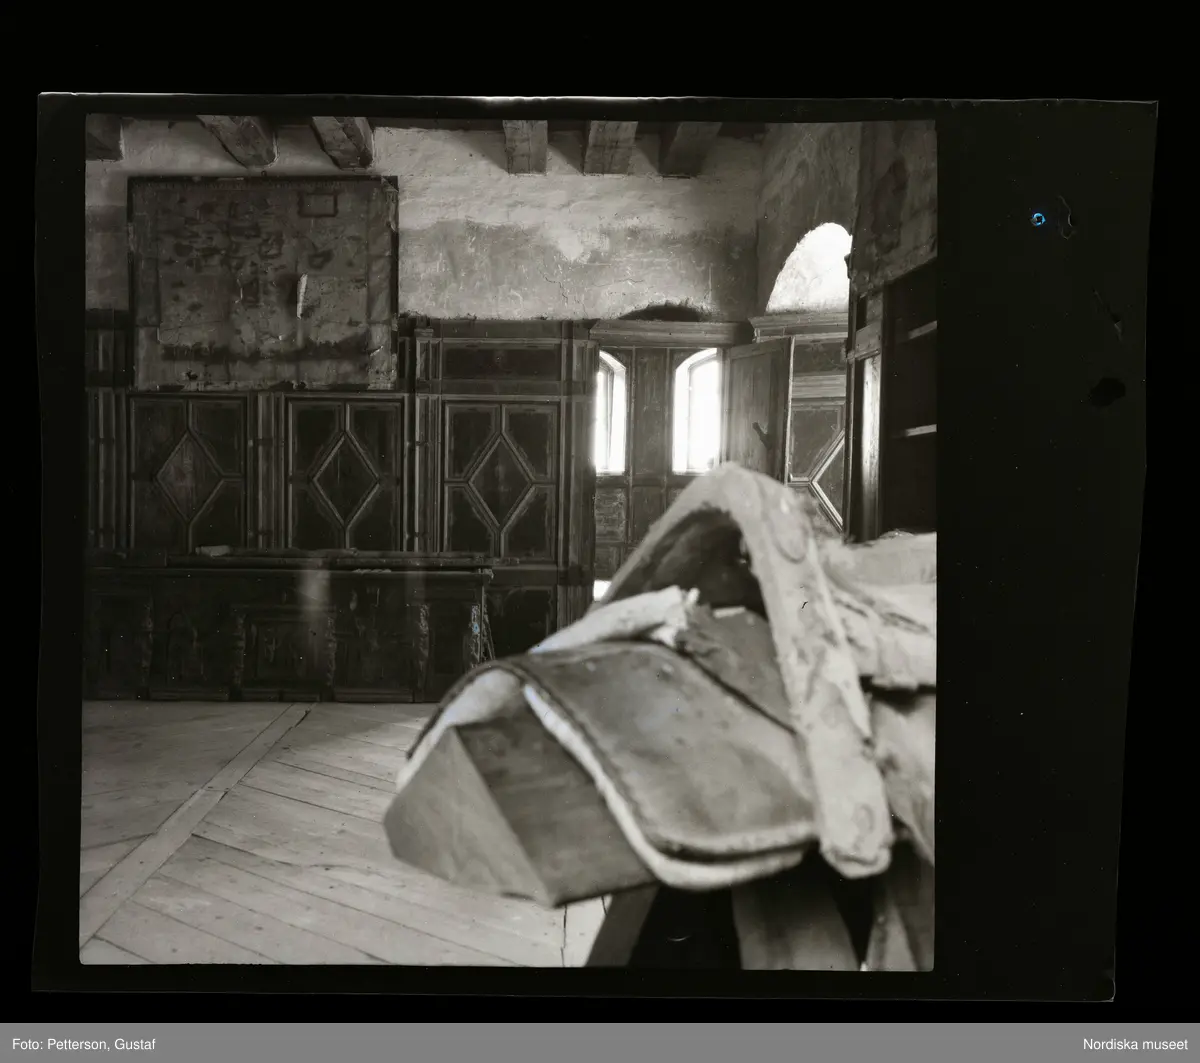The width and height of the screenshot is (1200, 1063).
Task: Click the arched window opening at upper right
Action: [812, 270]
